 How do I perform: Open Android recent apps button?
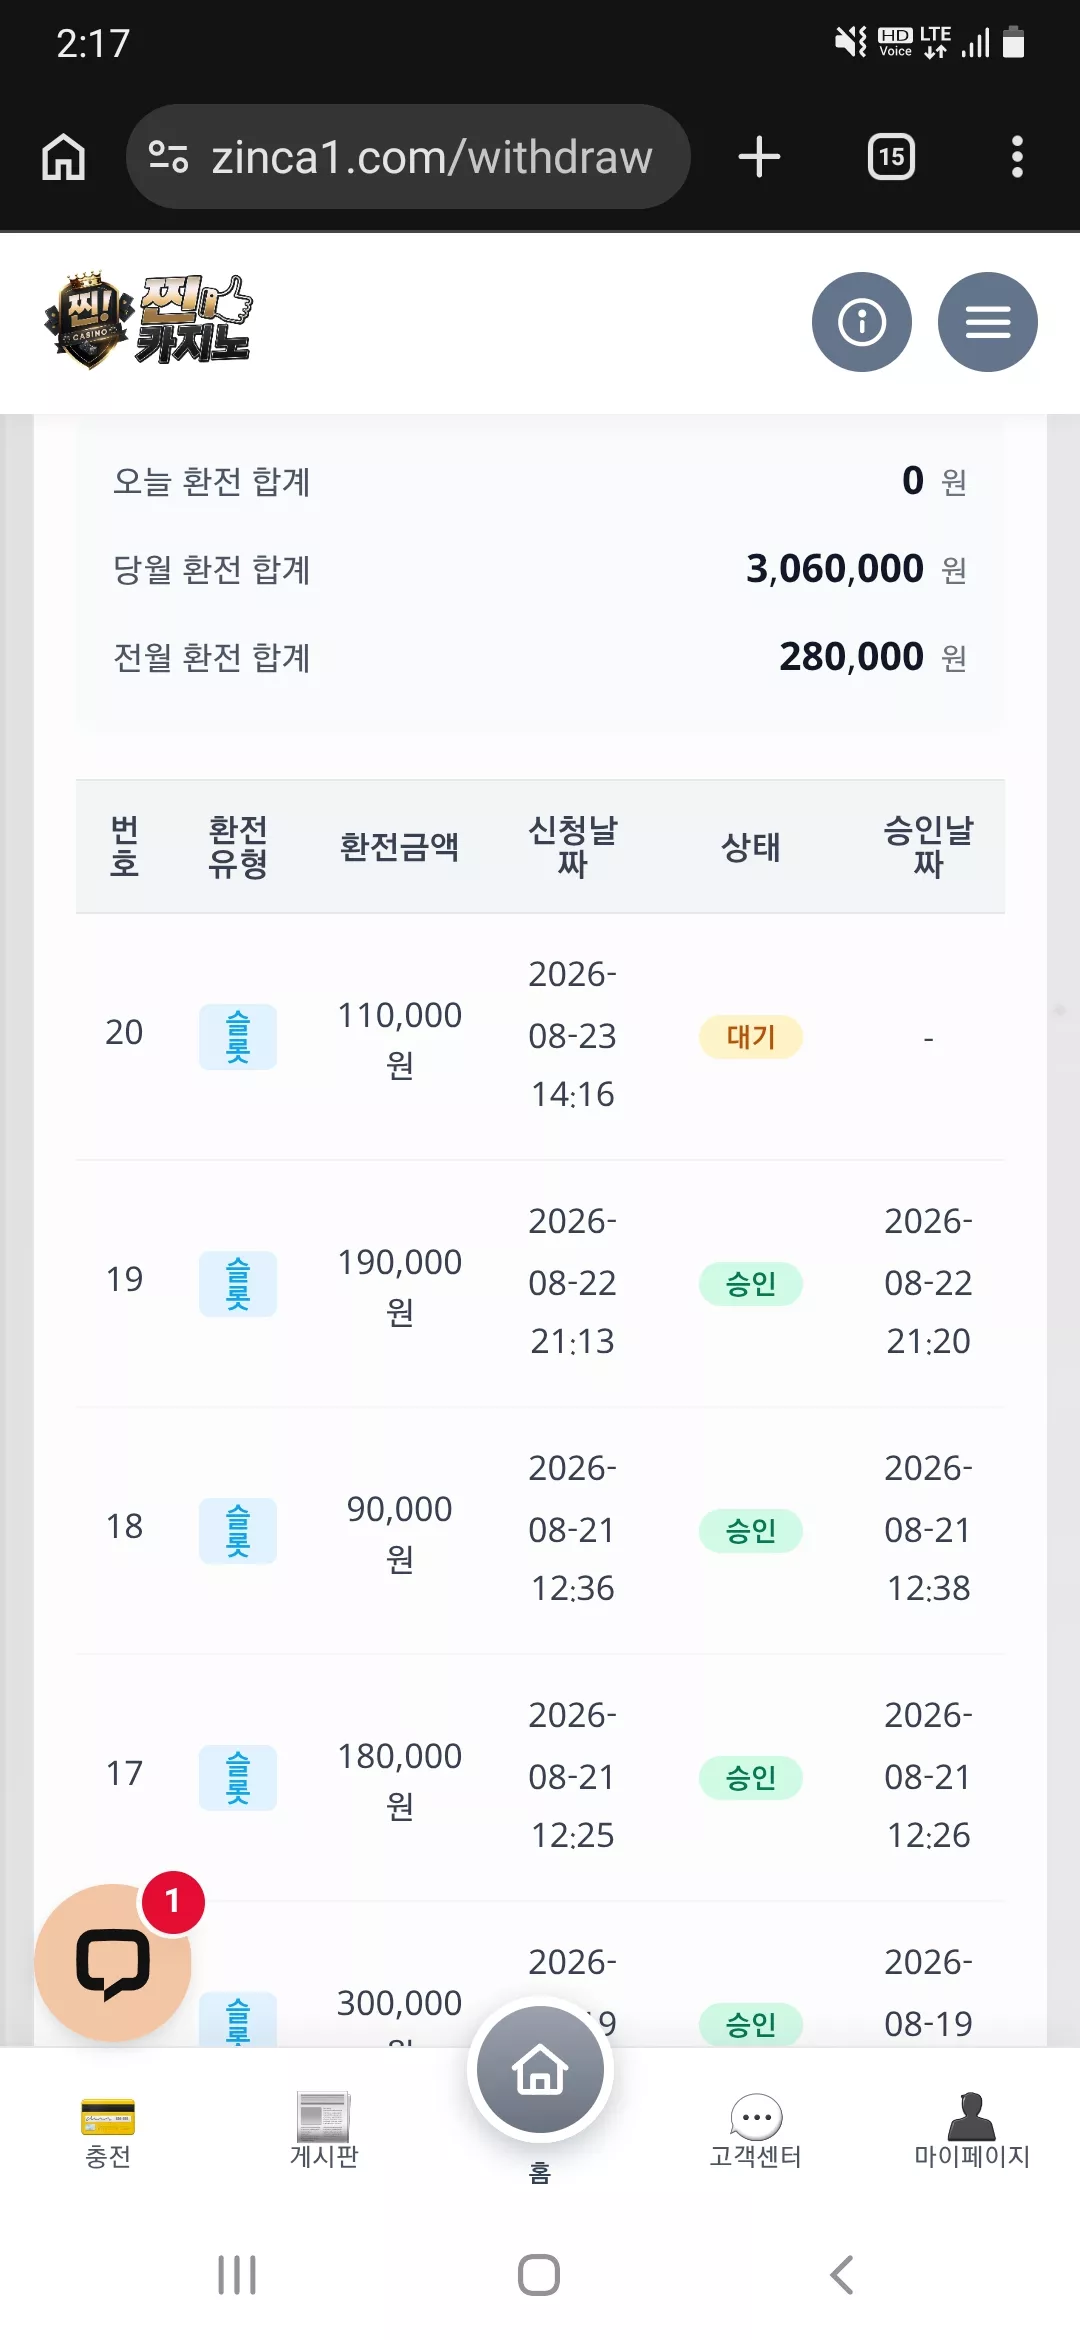point(237,2275)
